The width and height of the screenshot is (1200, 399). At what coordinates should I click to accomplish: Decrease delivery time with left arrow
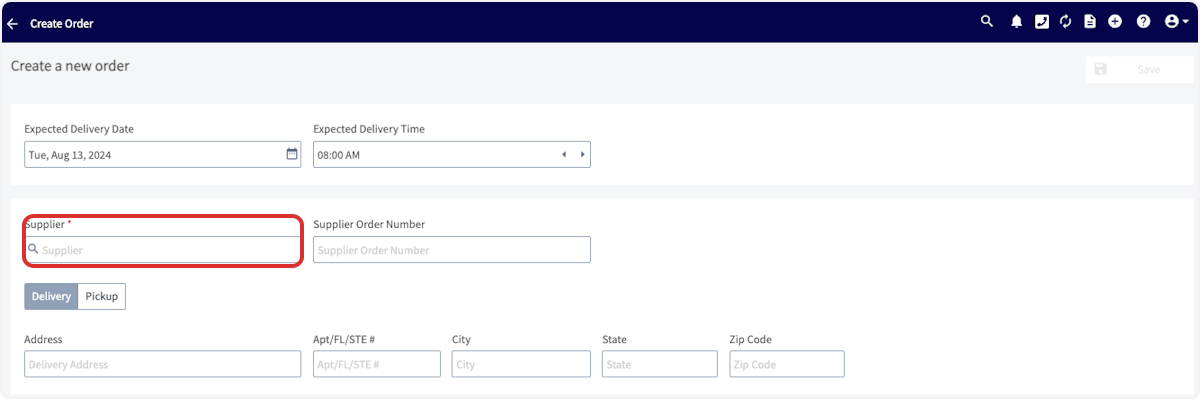pos(564,155)
